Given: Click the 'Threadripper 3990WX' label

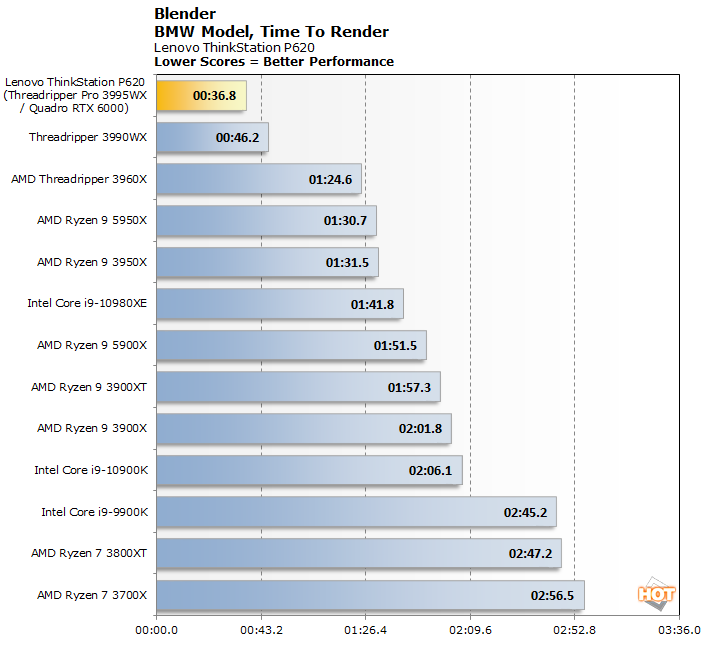Looking at the screenshot, I should pos(88,137).
